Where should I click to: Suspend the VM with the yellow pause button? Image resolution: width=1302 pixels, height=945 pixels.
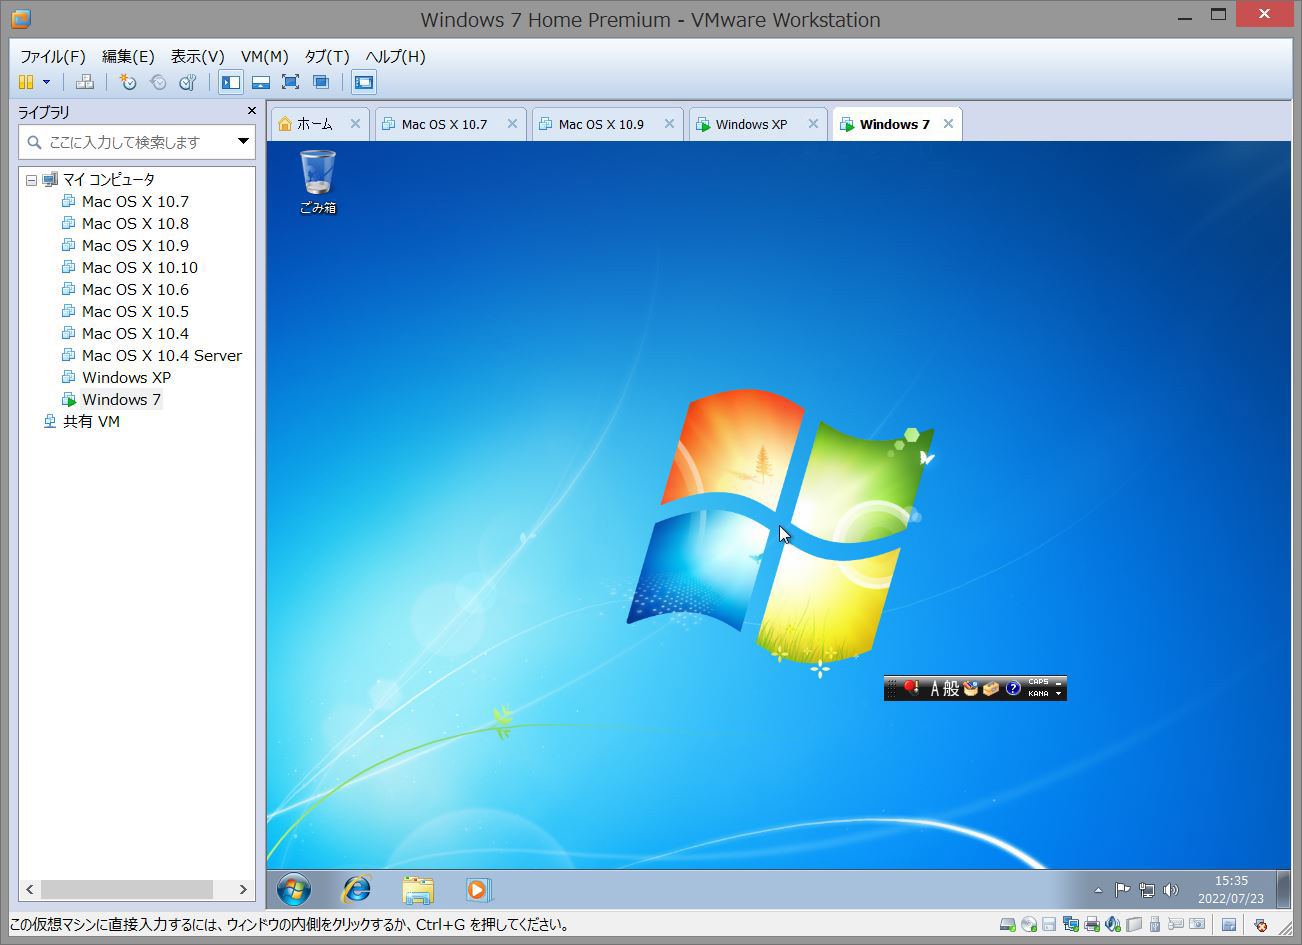tap(26, 82)
